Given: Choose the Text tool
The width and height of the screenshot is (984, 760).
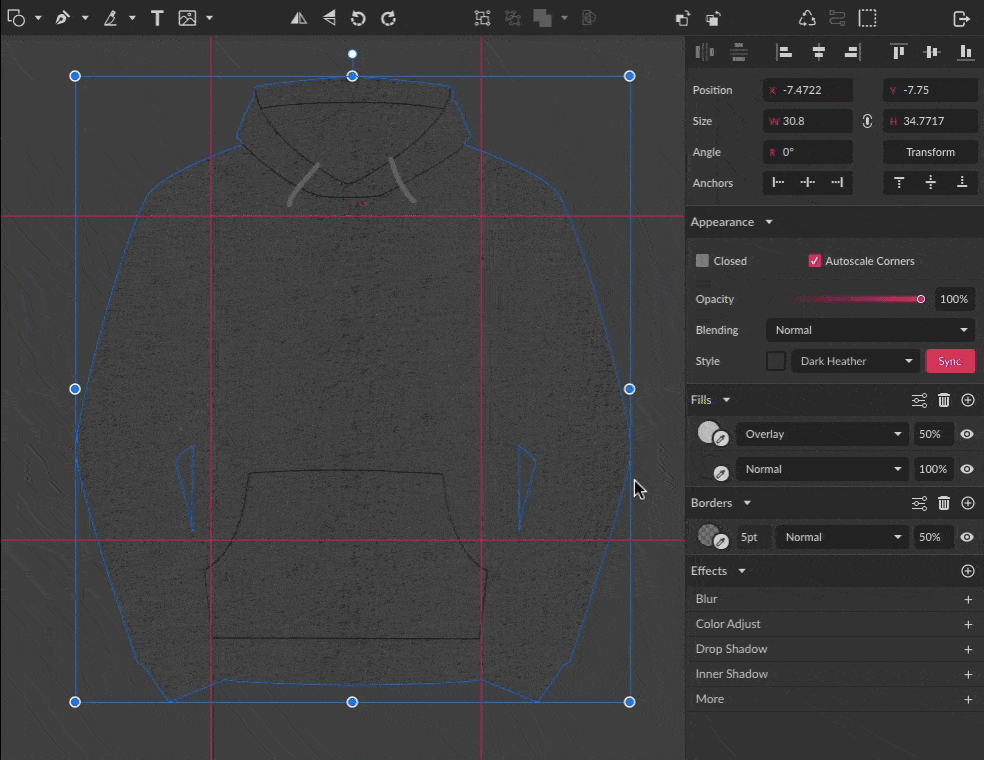Looking at the screenshot, I should tap(157, 18).
